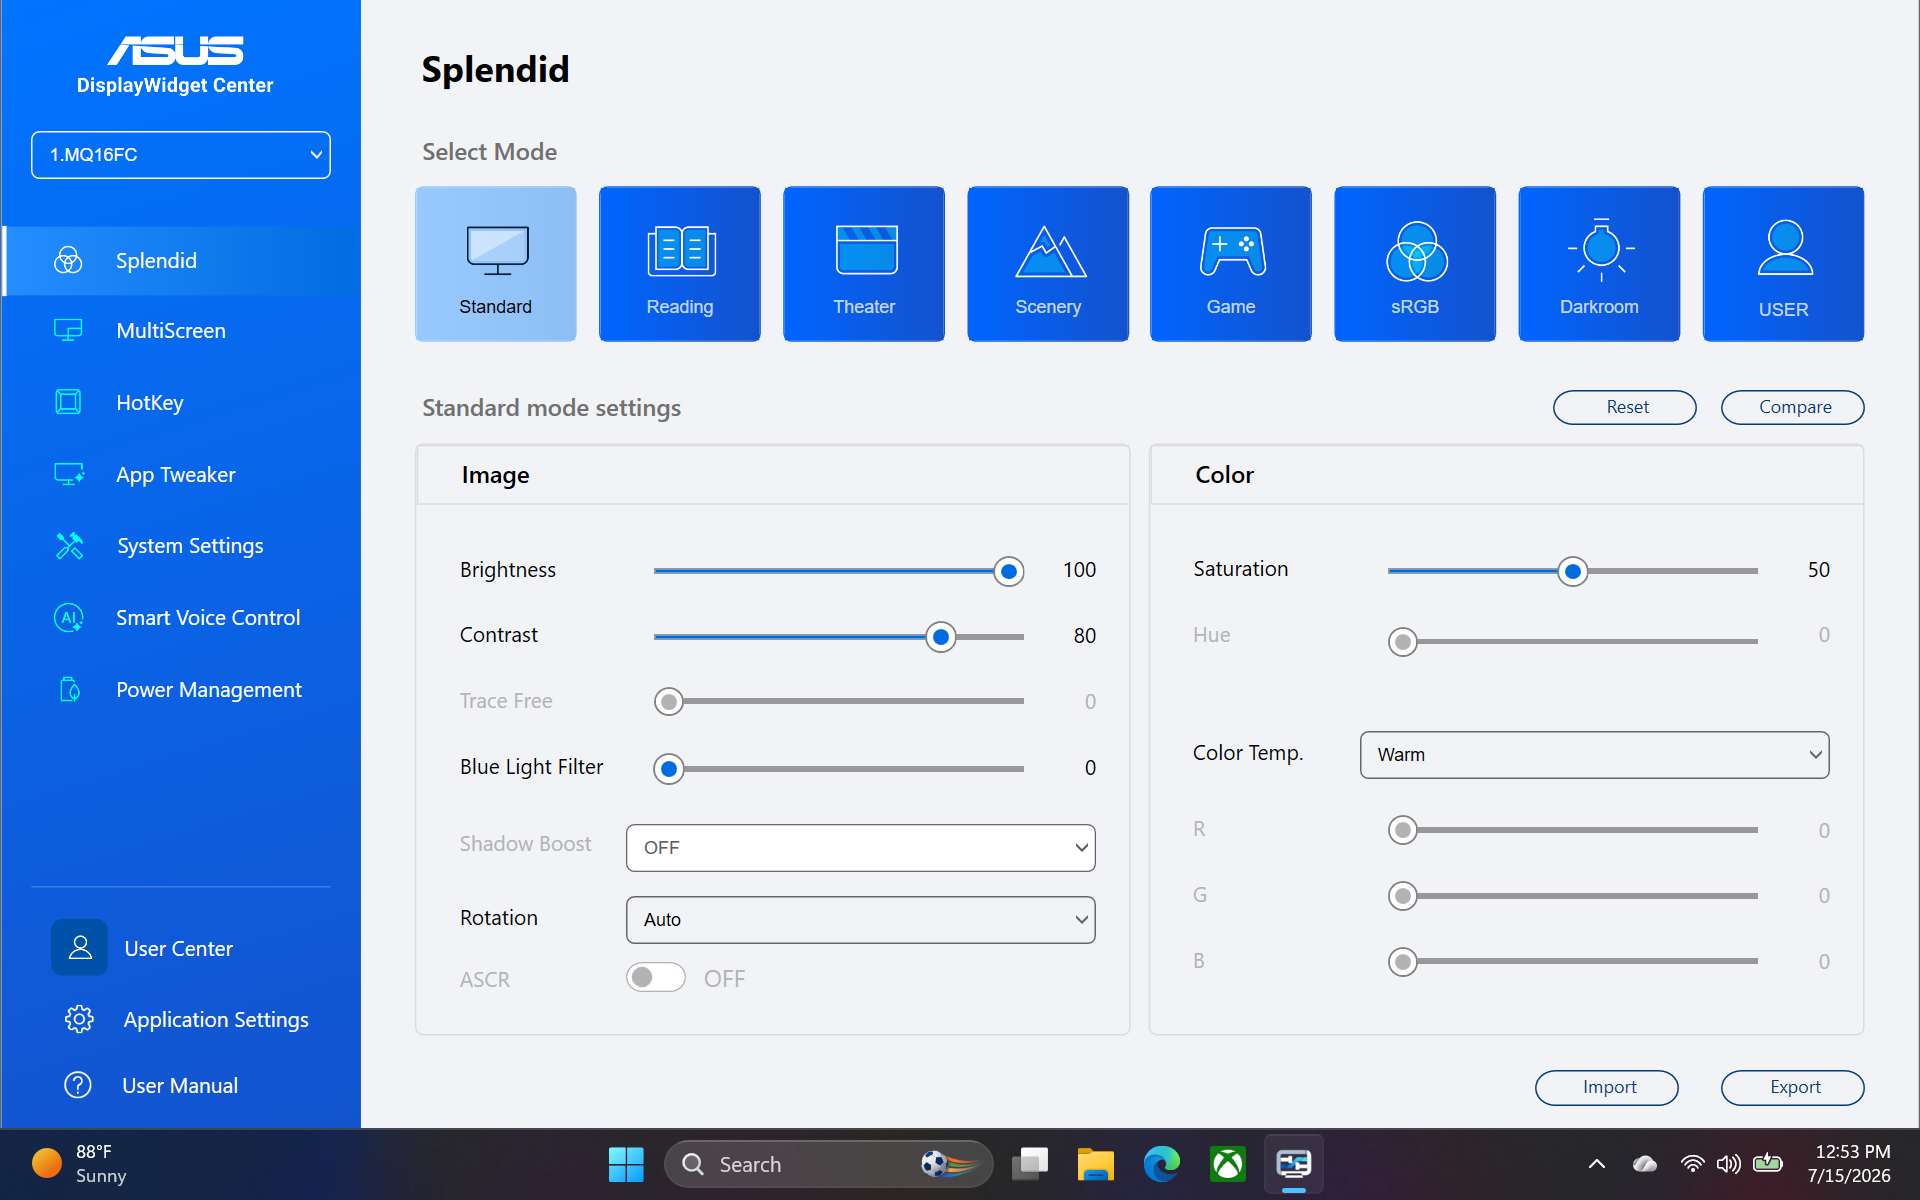The width and height of the screenshot is (1920, 1200).
Task: Open the monitor selection dropdown 1.MQ16FC
Action: [181, 155]
